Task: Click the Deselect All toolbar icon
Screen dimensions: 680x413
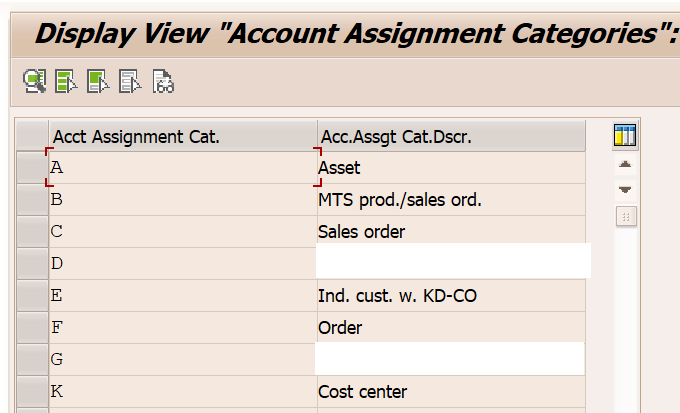Action: tap(131, 82)
